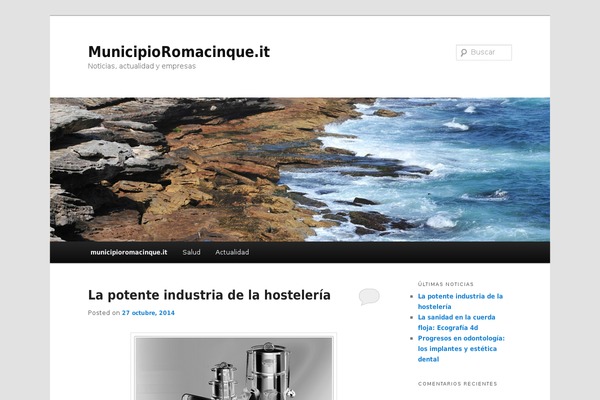Click the COMENTARIOS RECIENTES heading
Viewport: 600px width, 400px height.
click(457, 384)
